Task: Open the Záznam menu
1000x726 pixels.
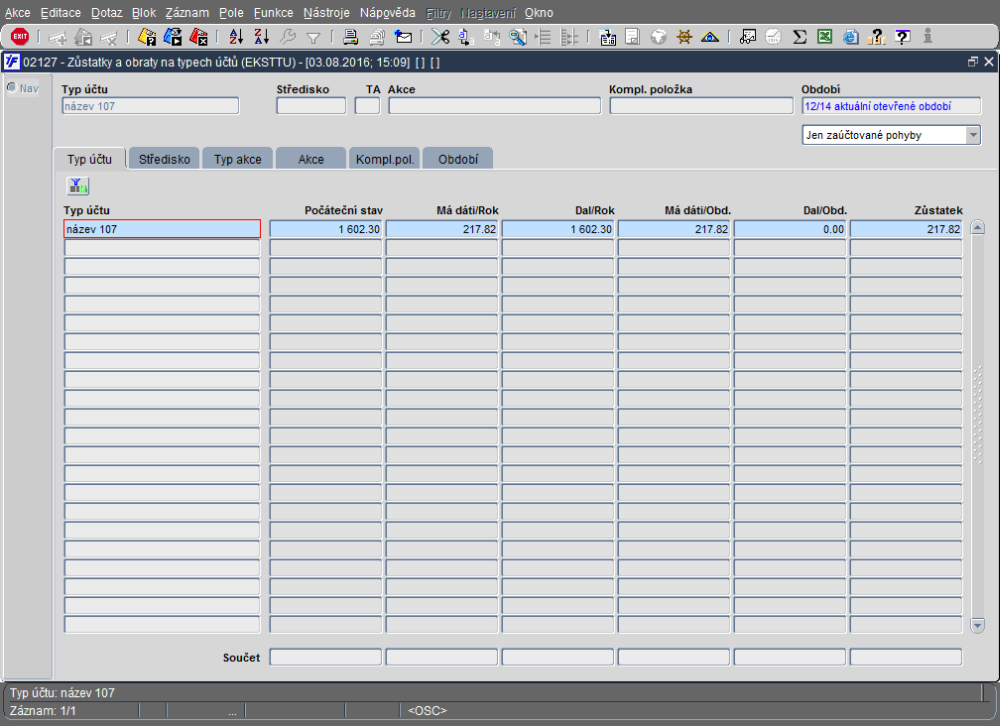Action: coord(187,13)
